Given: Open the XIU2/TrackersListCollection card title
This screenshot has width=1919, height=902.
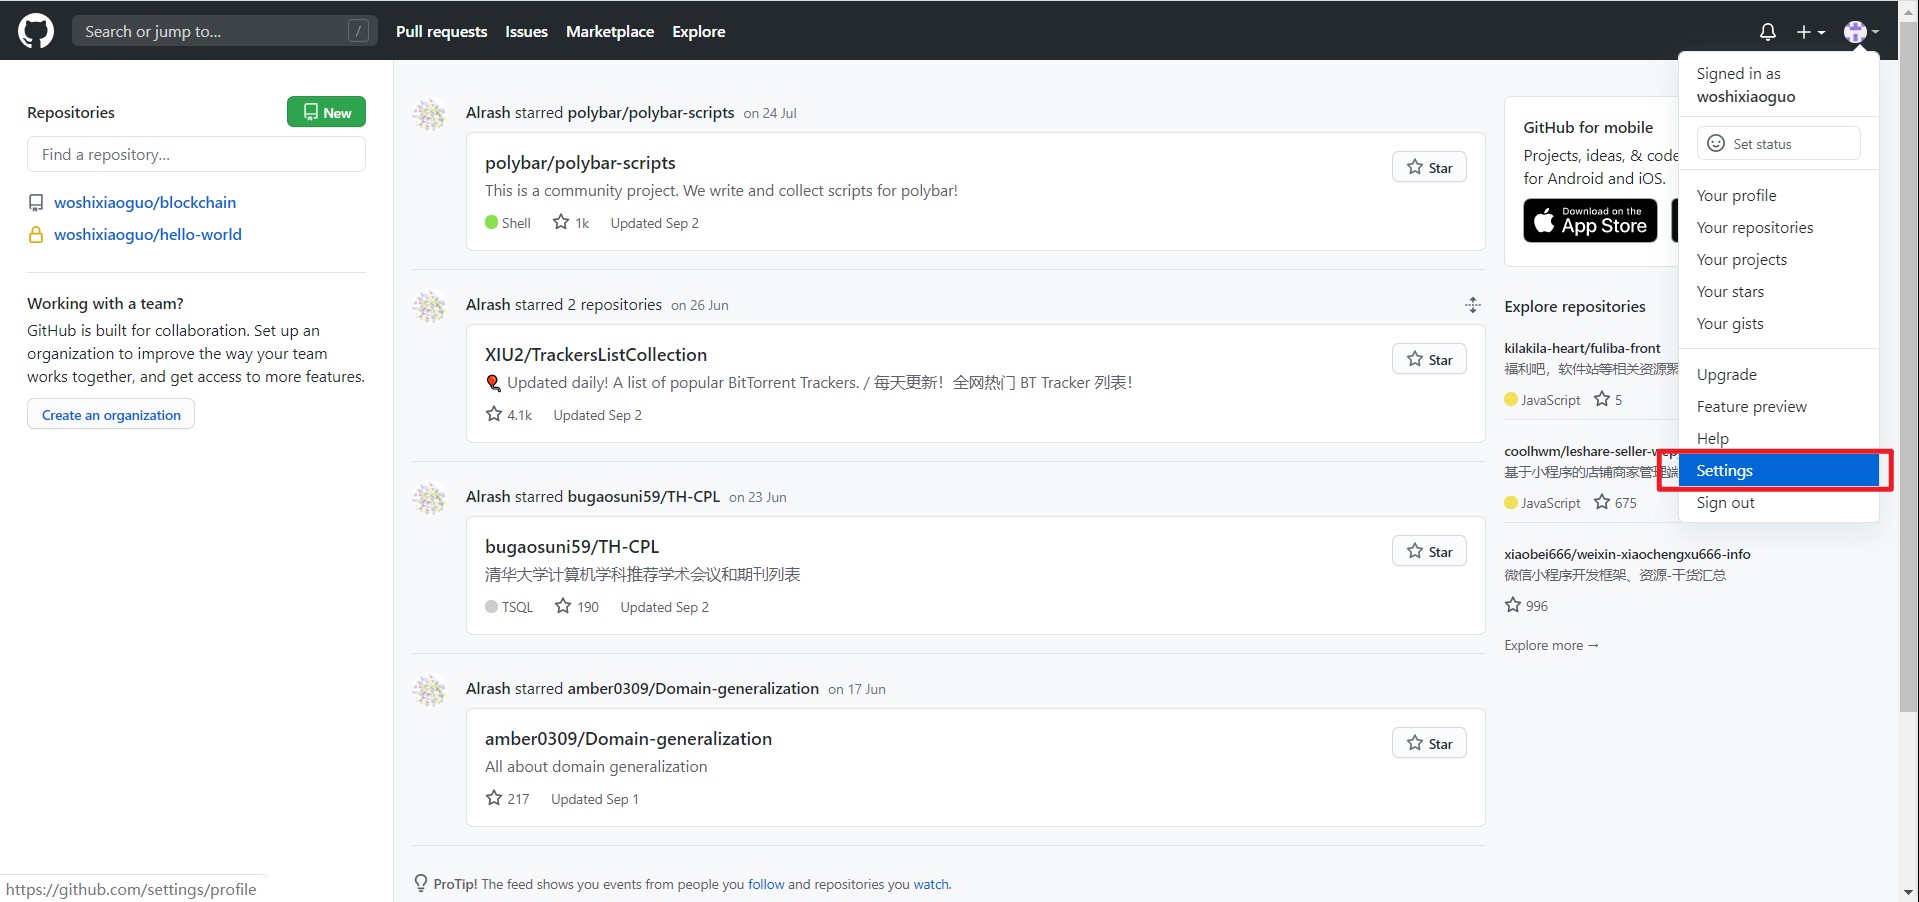Looking at the screenshot, I should click(596, 355).
